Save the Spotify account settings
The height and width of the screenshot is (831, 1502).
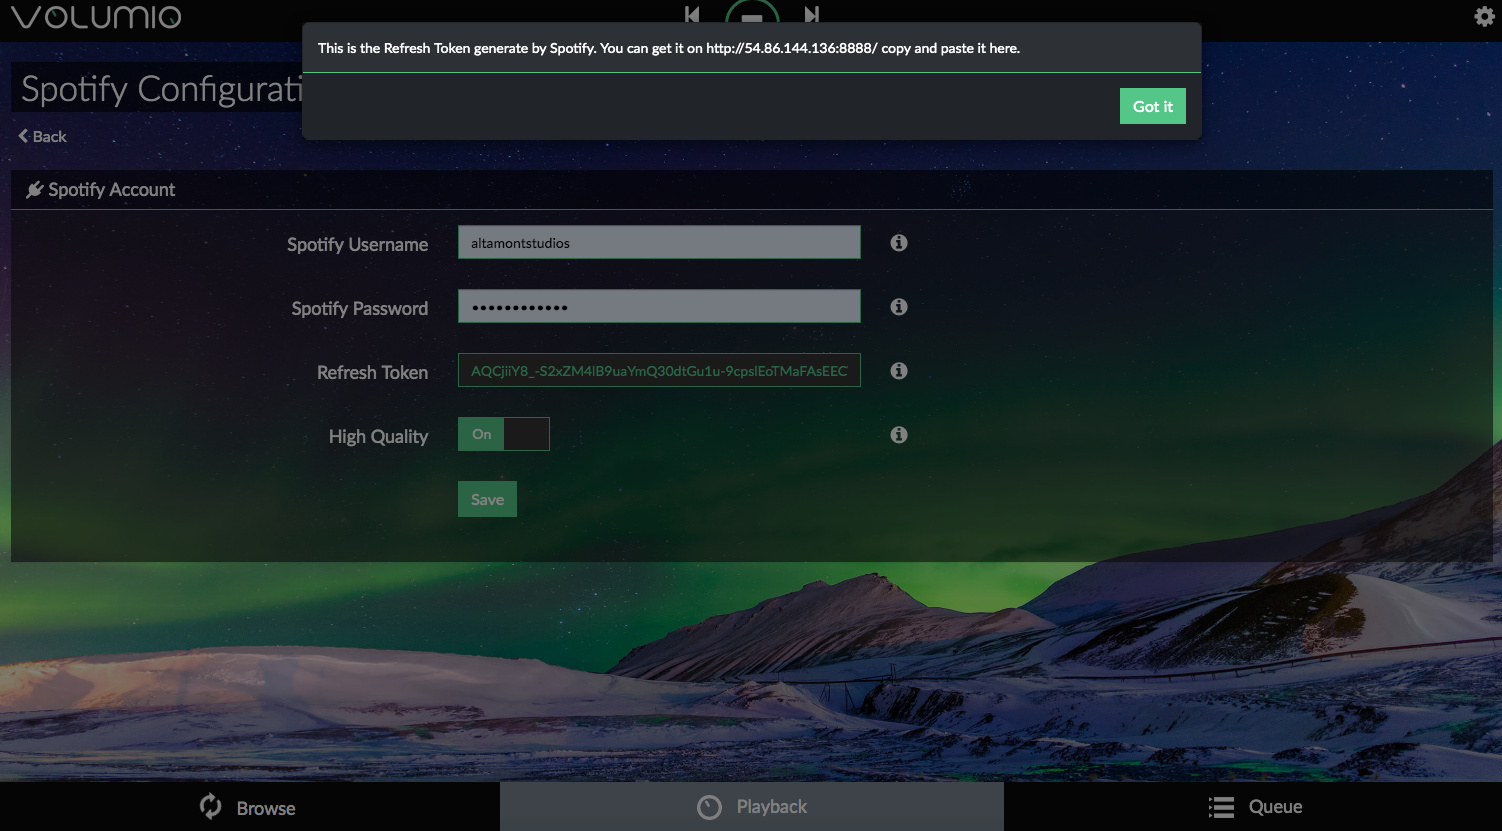click(x=487, y=499)
